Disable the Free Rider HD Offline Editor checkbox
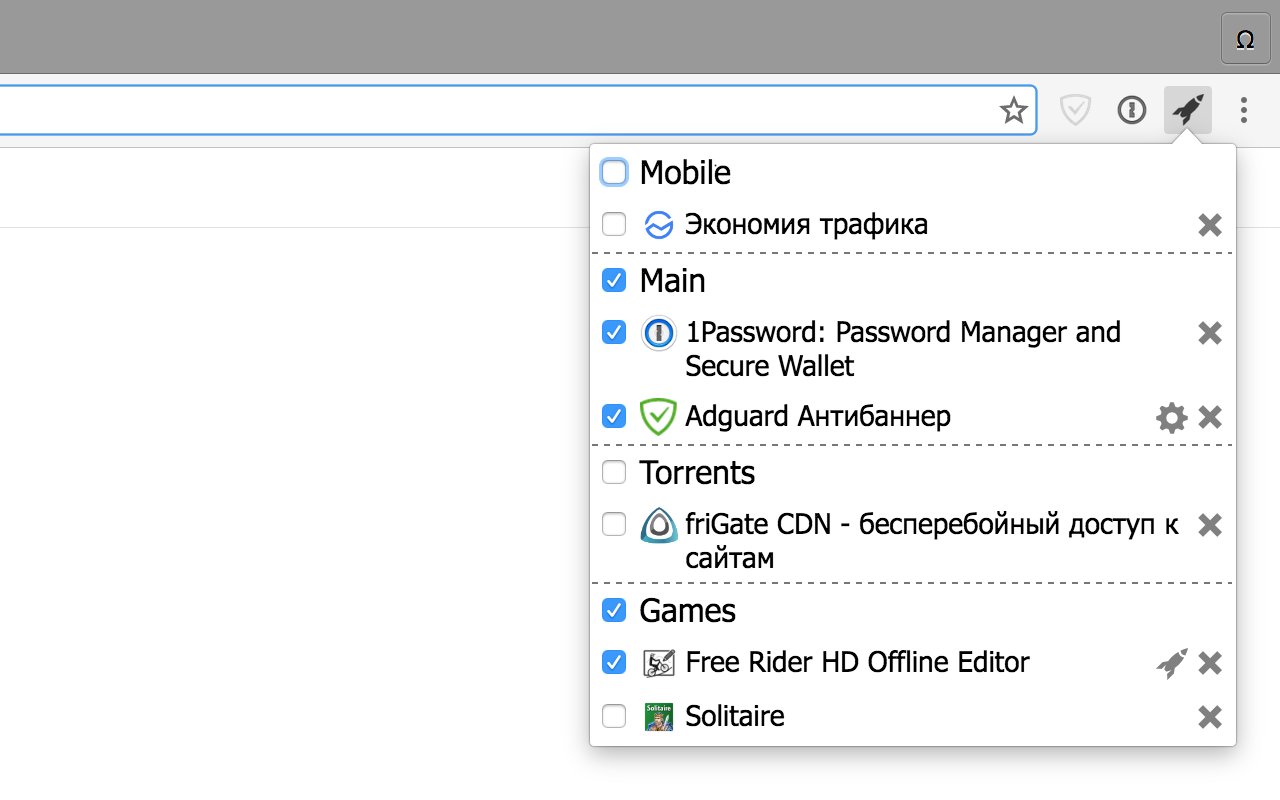The height and width of the screenshot is (800, 1280). pyautogui.click(x=614, y=662)
